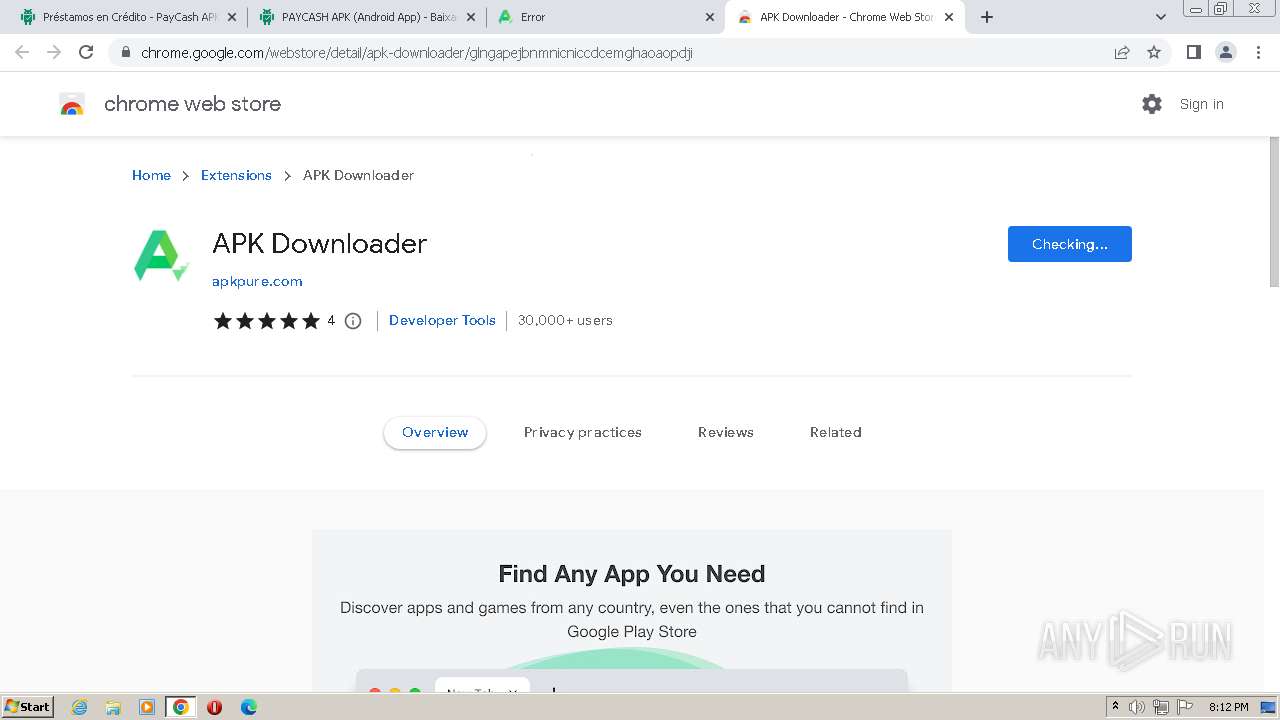Reload the current page
This screenshot has width=1280, height=720.
click(86, 52)
